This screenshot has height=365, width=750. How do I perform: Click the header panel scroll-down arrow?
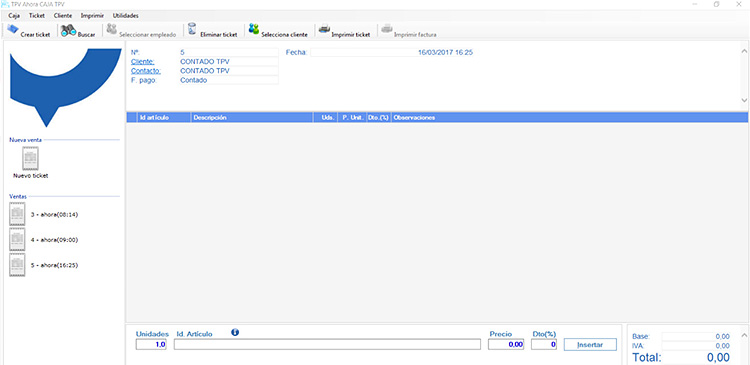(744, 100)
